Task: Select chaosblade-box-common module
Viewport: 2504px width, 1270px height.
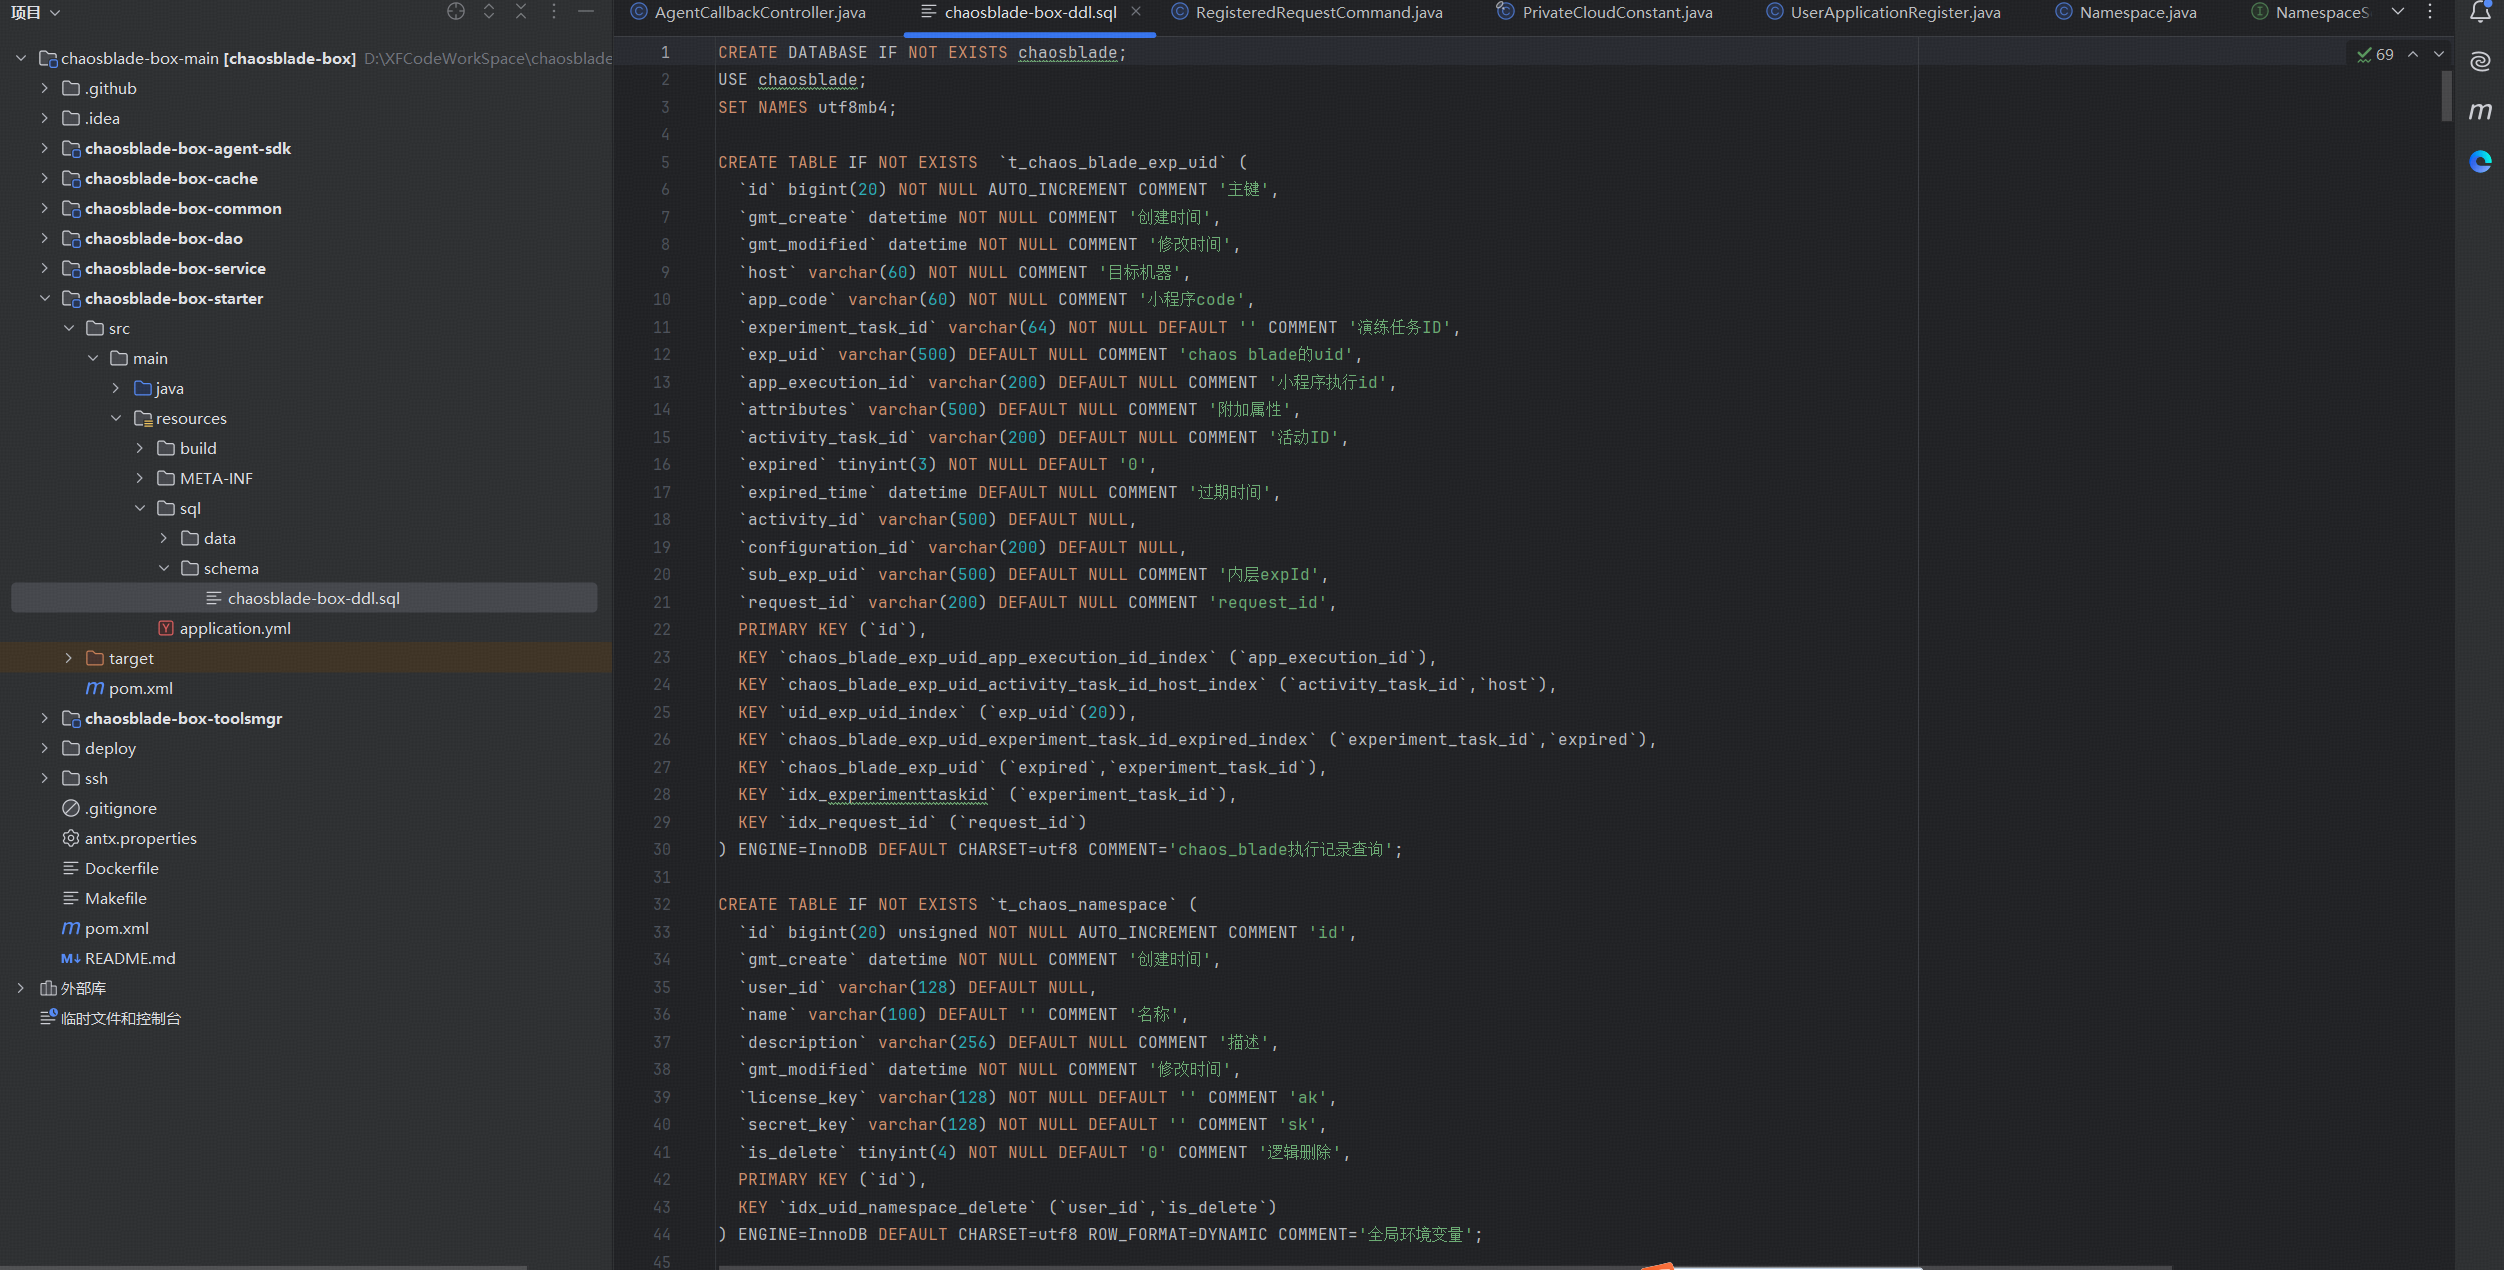Action: click(x=173, y=208)
